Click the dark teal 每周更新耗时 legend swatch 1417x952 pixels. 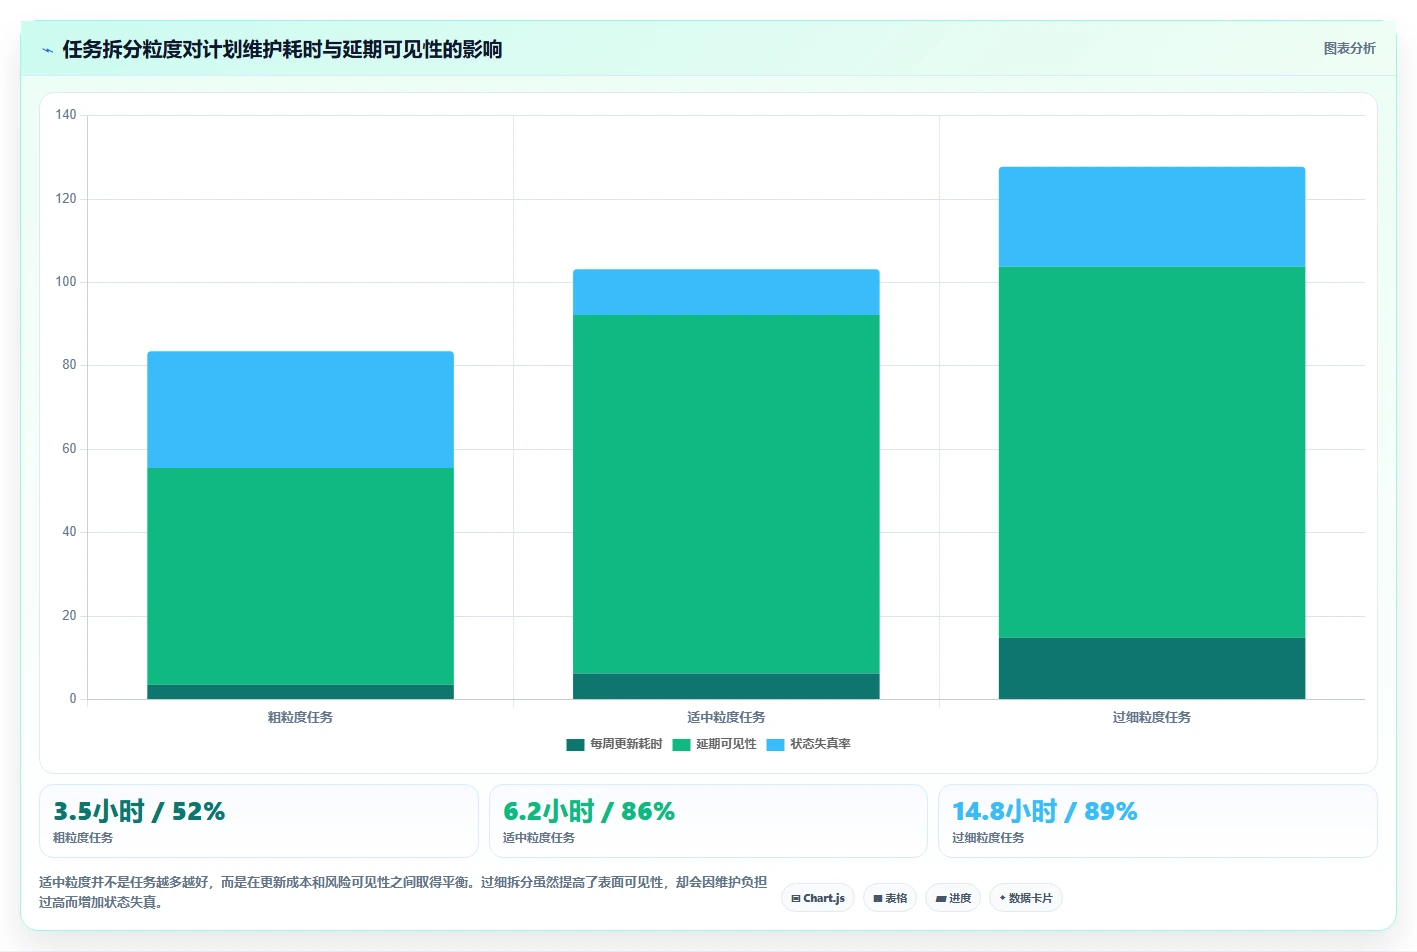pyautogui.click(x=575, y=744)
